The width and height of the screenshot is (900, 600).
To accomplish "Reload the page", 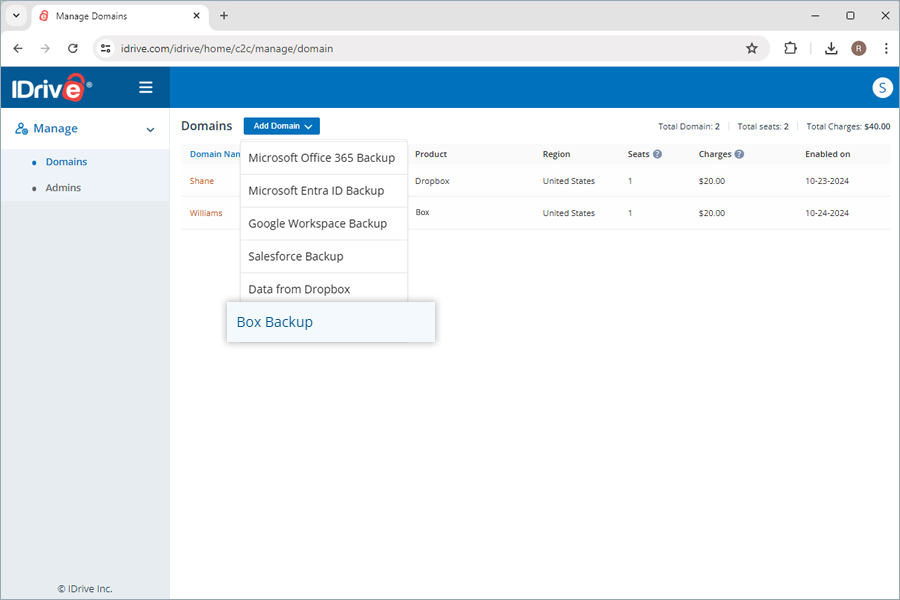I will (73, 49).
